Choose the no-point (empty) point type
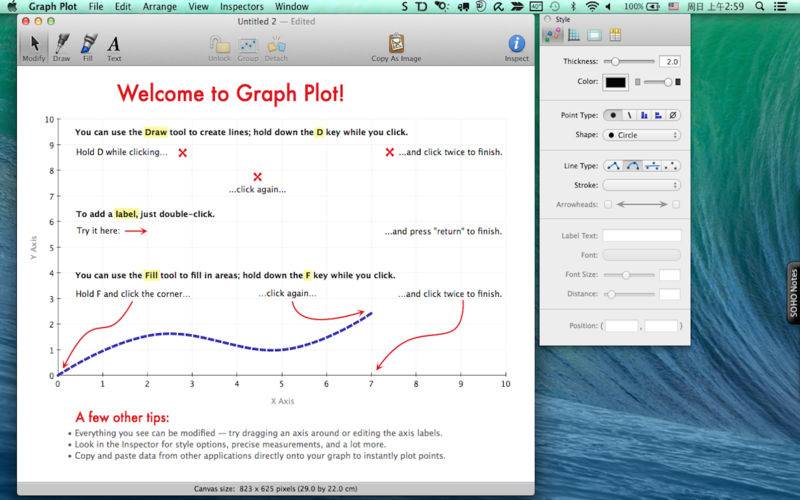Image resolution: width=800 pixels, height=500 pixels. click(673, 115)
